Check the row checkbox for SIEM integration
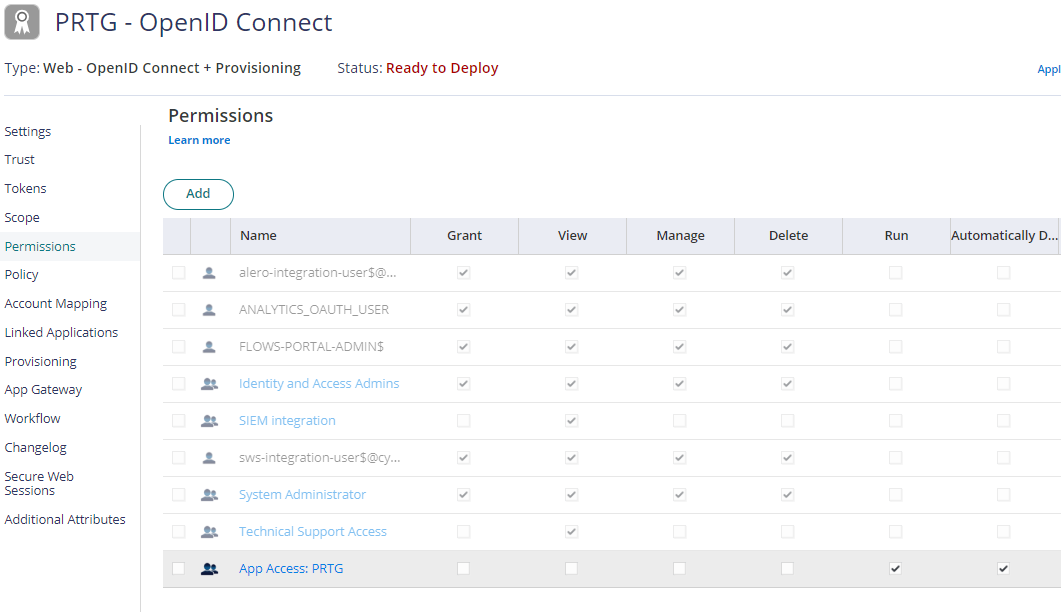Viewport: 1061px width, 612px height. click(178, 420)
